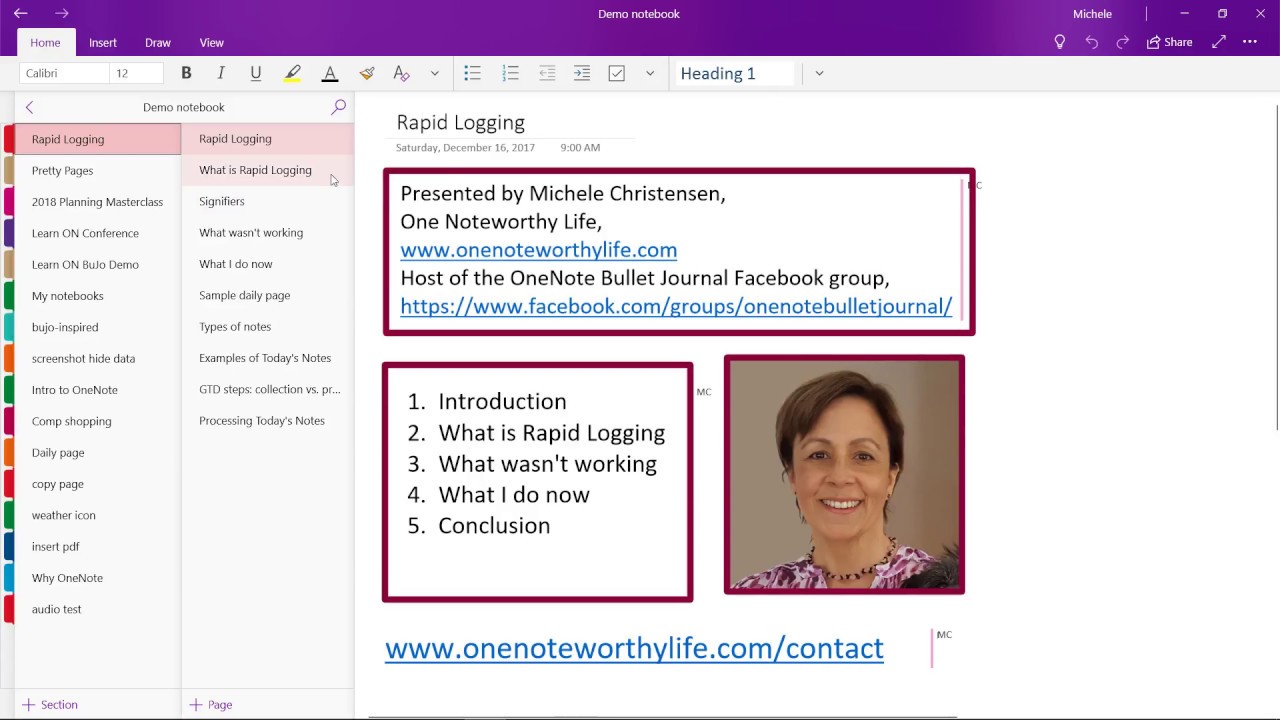Select the Intro to OneNote section
Screen dimensions: 1280x720
tap(98, 390)
